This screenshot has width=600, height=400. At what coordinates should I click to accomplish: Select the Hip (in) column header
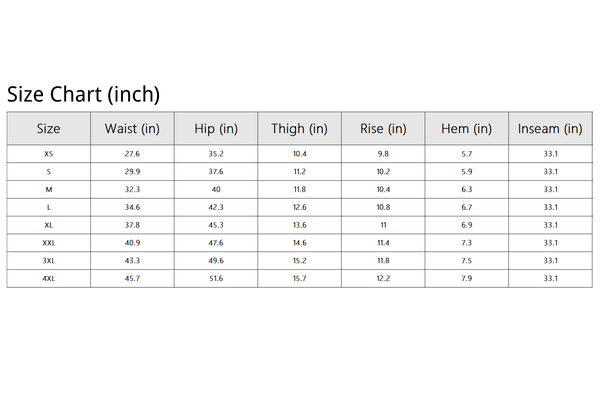coord(216,129)
